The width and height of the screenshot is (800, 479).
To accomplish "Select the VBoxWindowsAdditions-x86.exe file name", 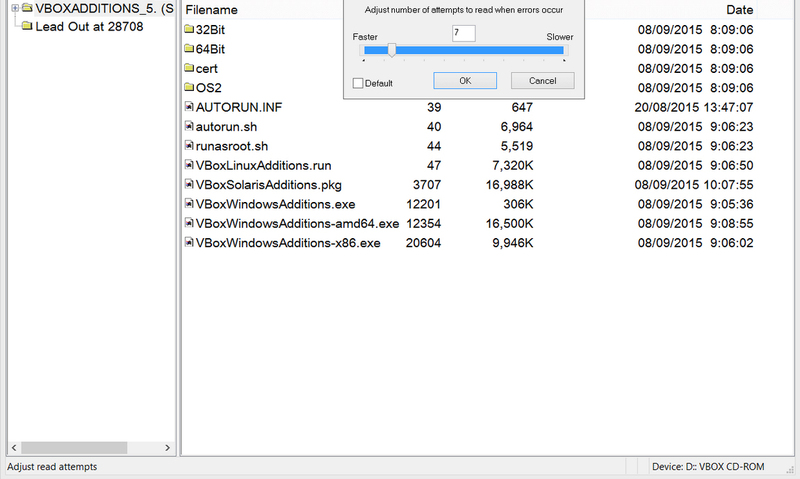I will tap(288, 243).
